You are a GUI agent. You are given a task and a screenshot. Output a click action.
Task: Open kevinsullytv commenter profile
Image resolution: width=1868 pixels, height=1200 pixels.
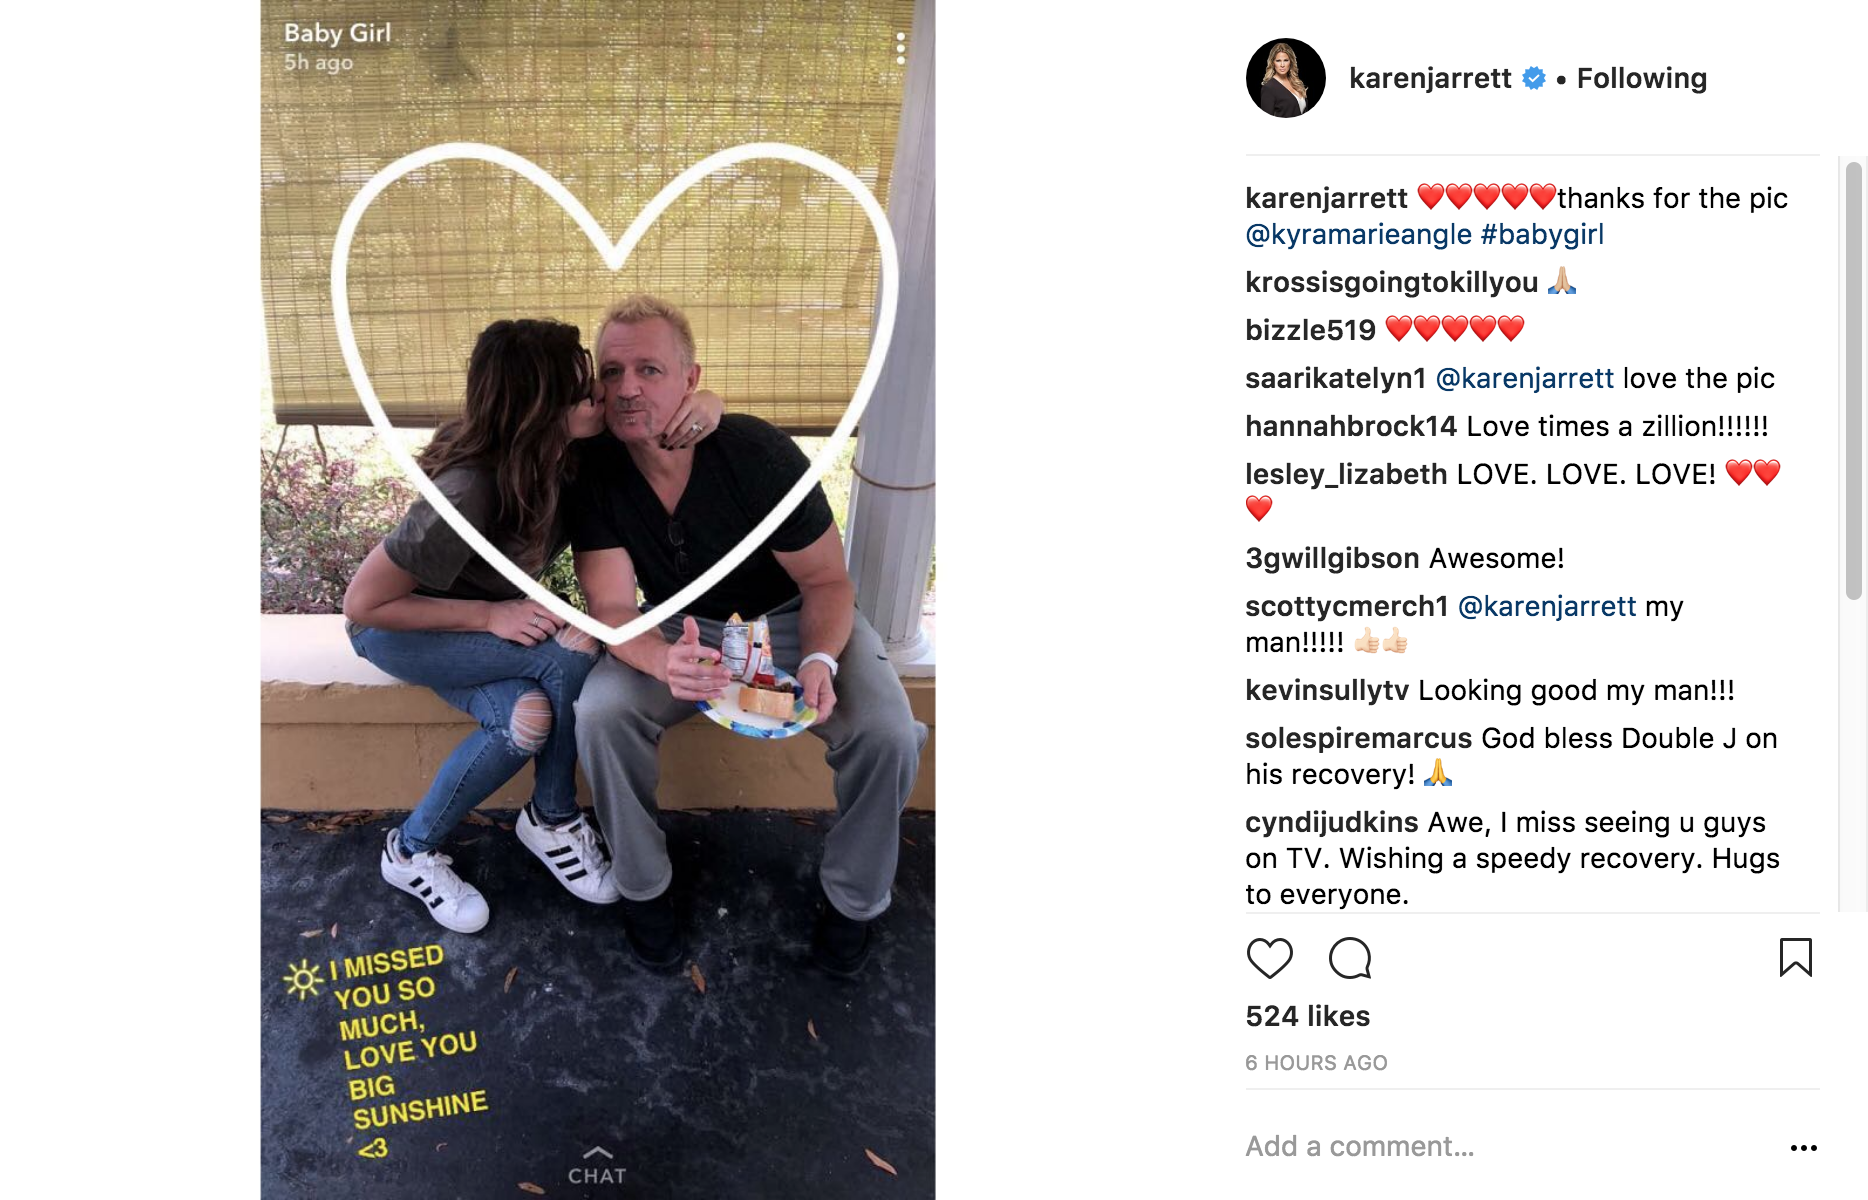tap(1326, 690)
